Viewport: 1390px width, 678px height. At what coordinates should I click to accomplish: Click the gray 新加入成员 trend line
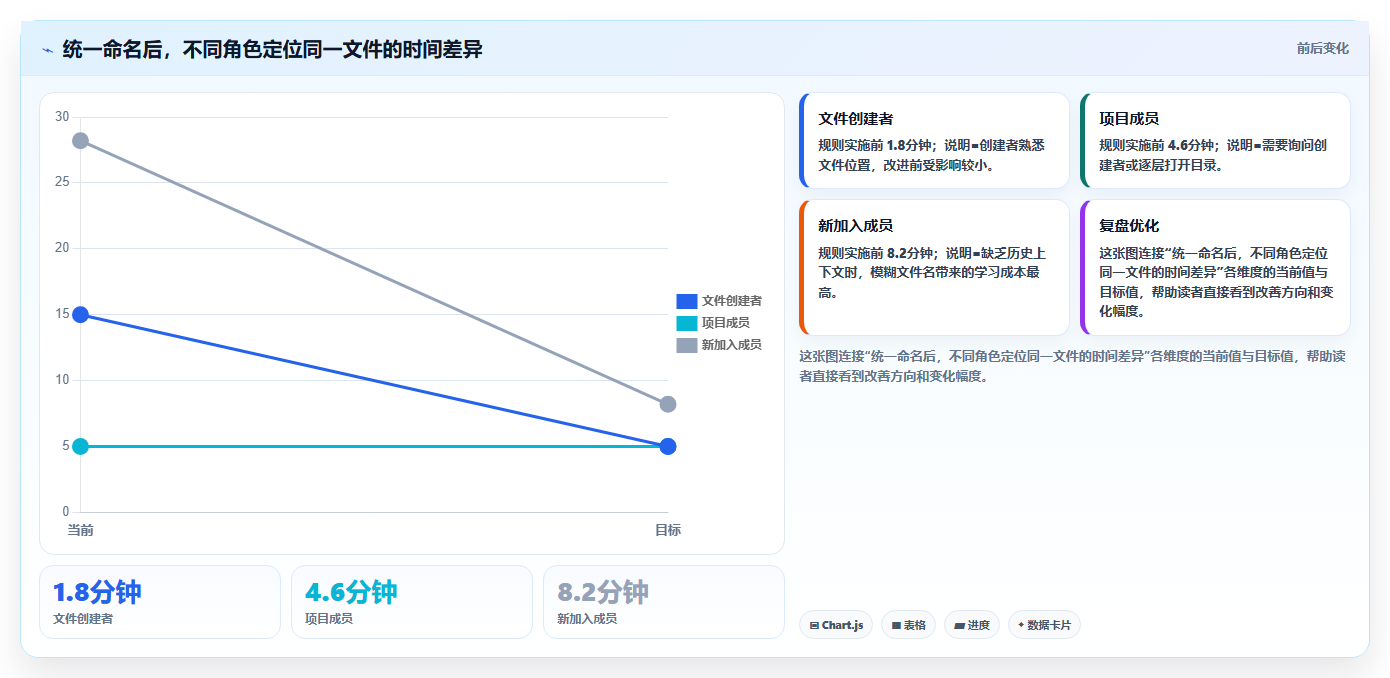(374, 273)
